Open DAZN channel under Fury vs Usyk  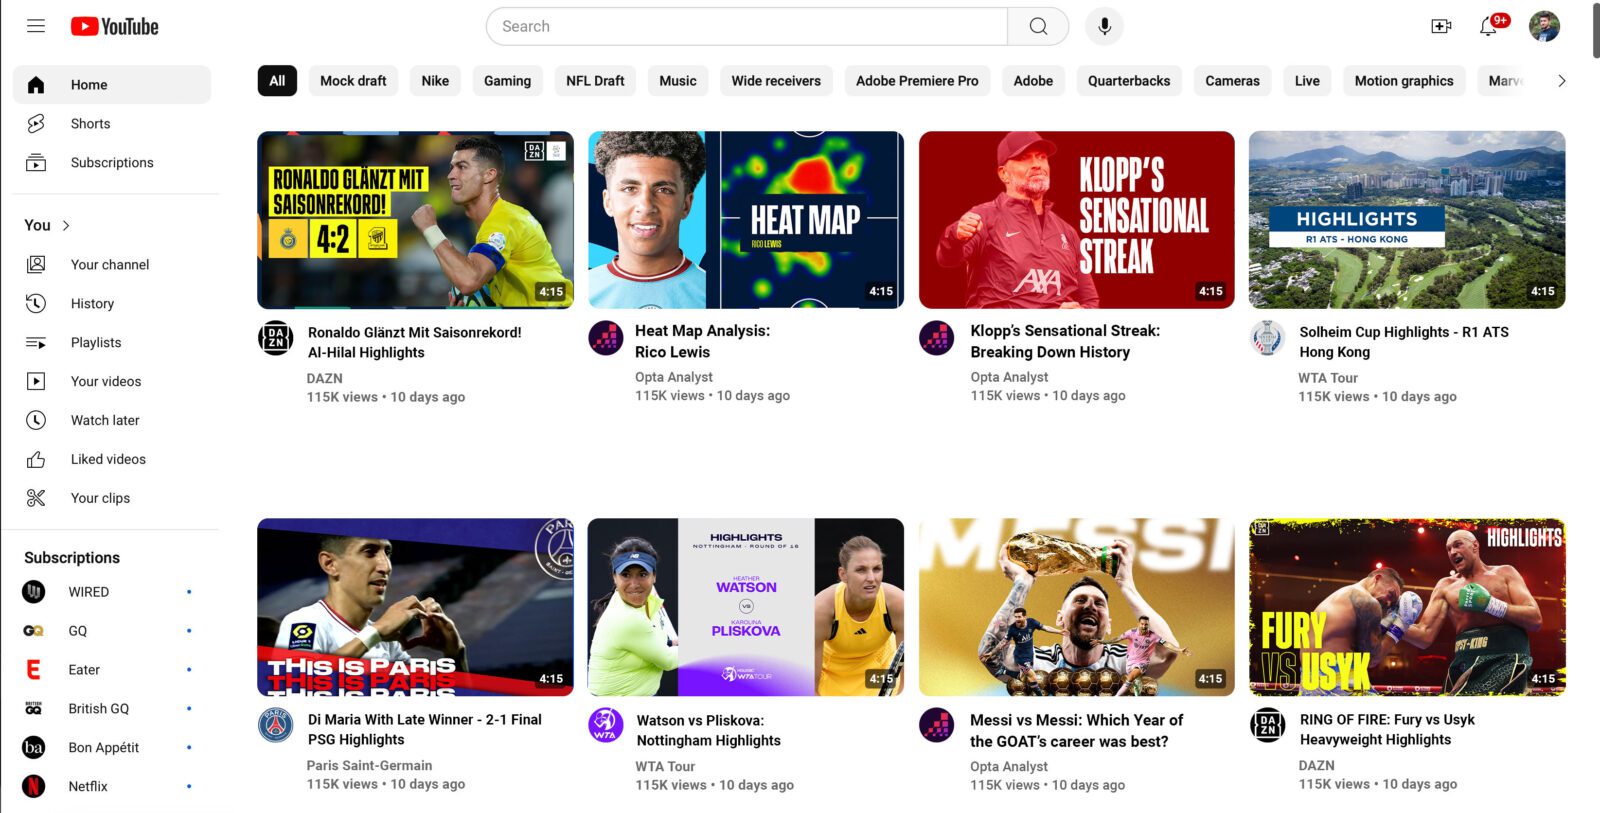tap(1316, 765)
